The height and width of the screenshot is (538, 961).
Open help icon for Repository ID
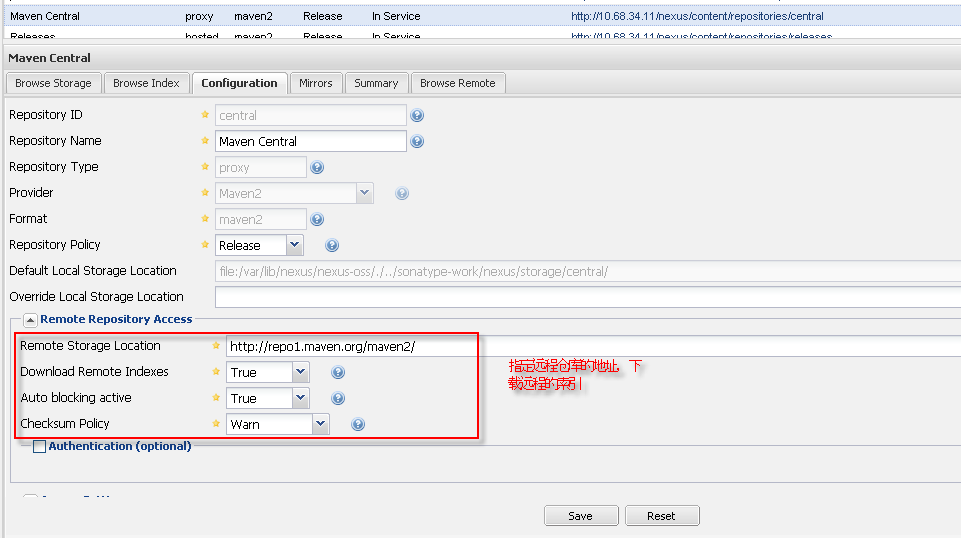click(417, 115)
